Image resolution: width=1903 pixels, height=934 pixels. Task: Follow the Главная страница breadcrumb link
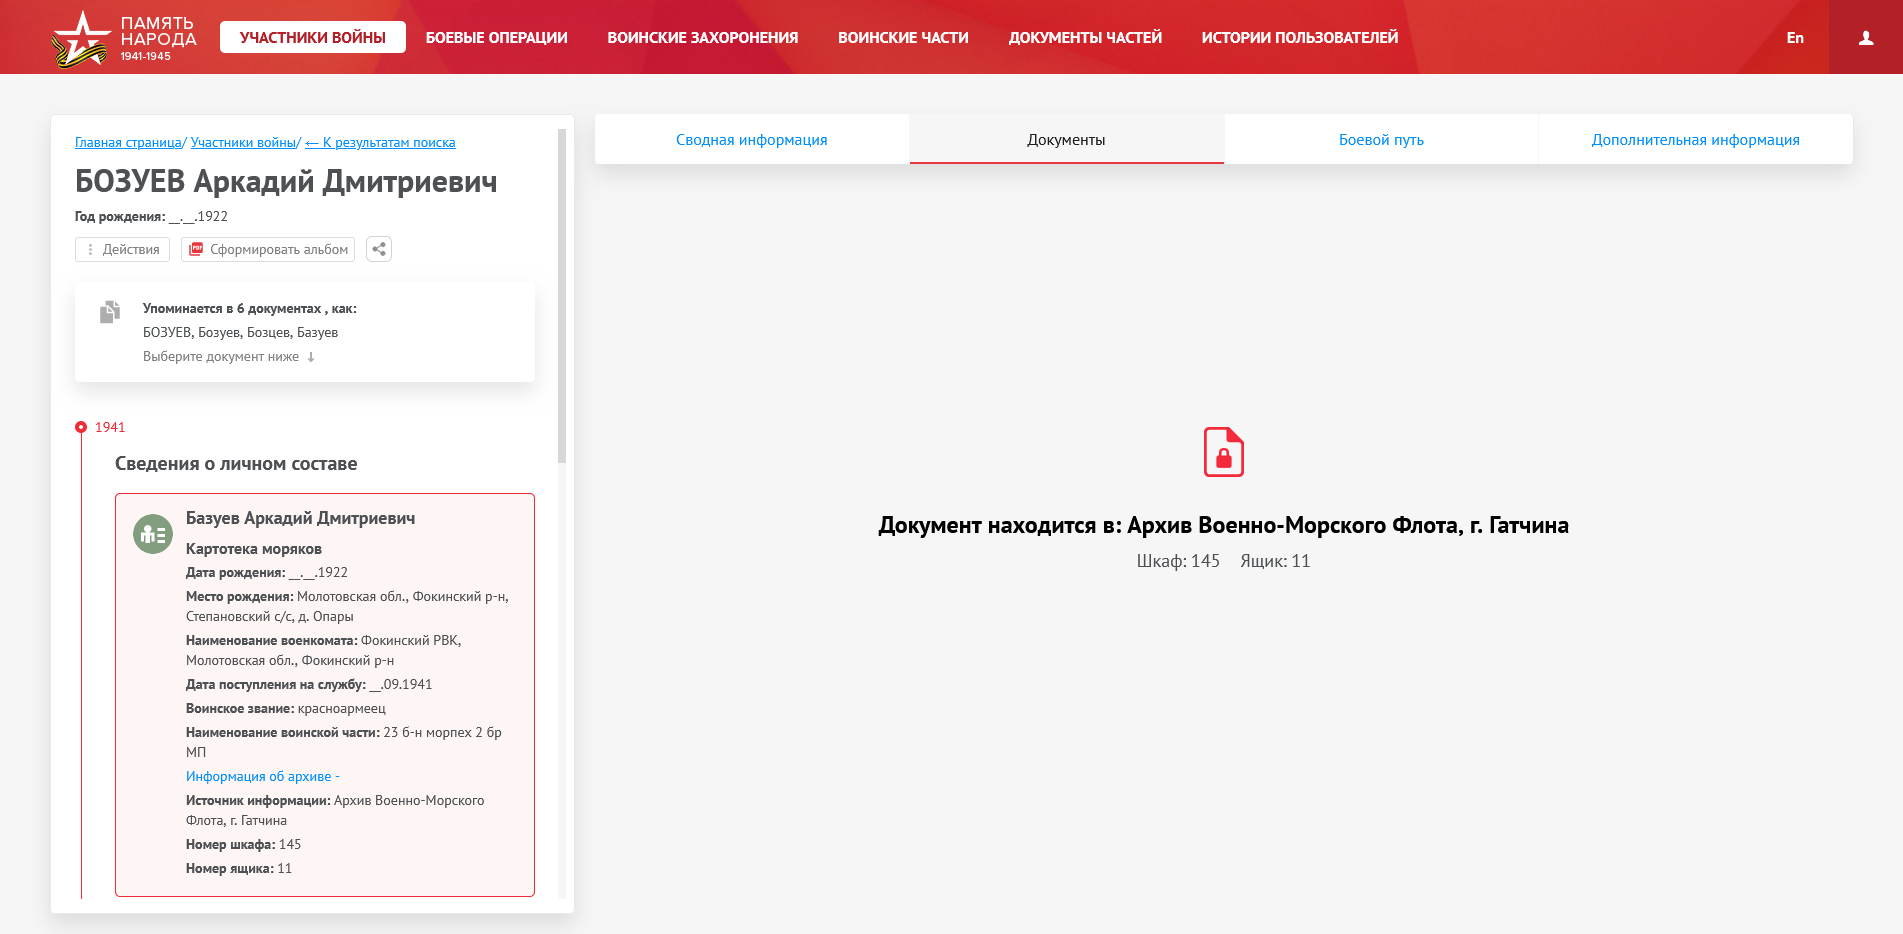tap(128, 143)
